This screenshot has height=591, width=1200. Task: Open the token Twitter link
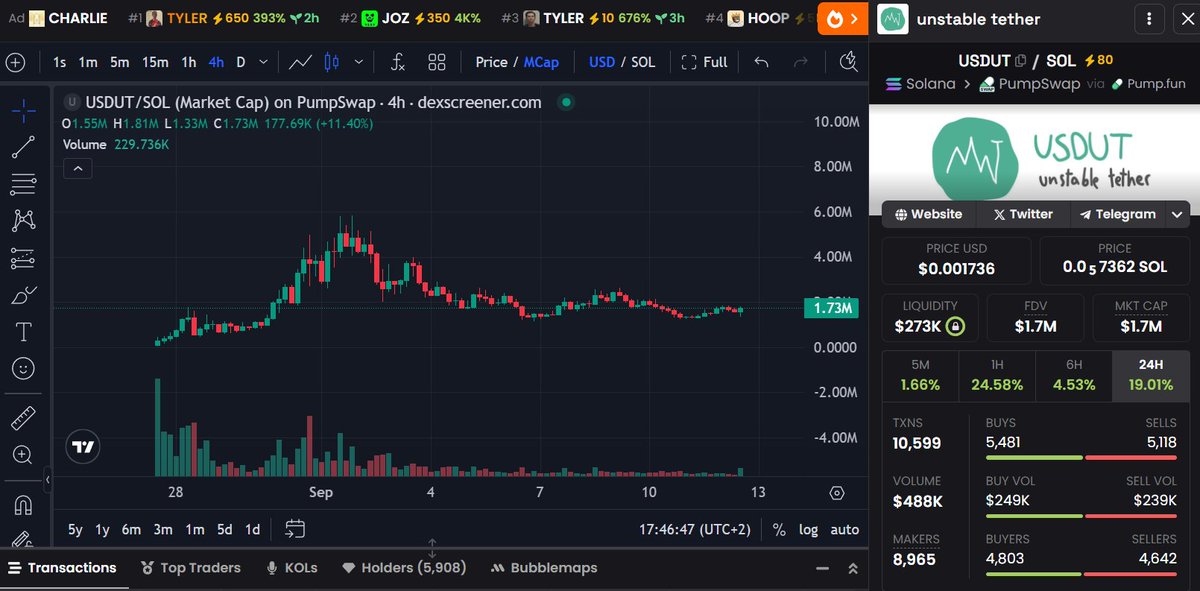(x=1022, y=214)
